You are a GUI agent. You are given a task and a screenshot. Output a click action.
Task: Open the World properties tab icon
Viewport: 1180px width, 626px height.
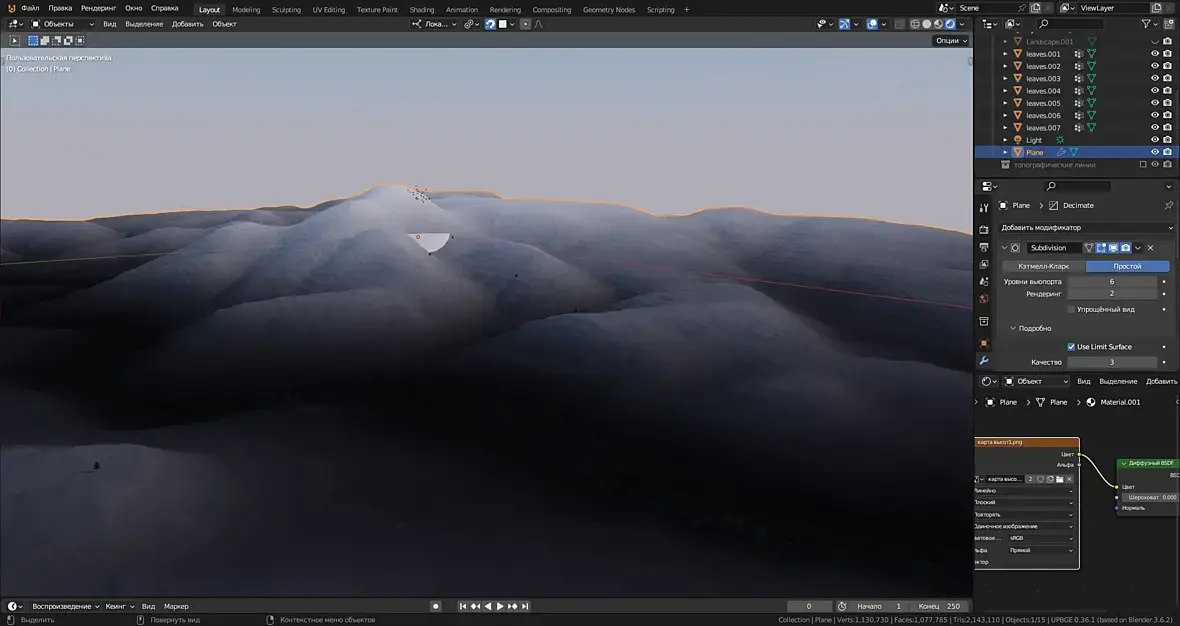(984, 299)
